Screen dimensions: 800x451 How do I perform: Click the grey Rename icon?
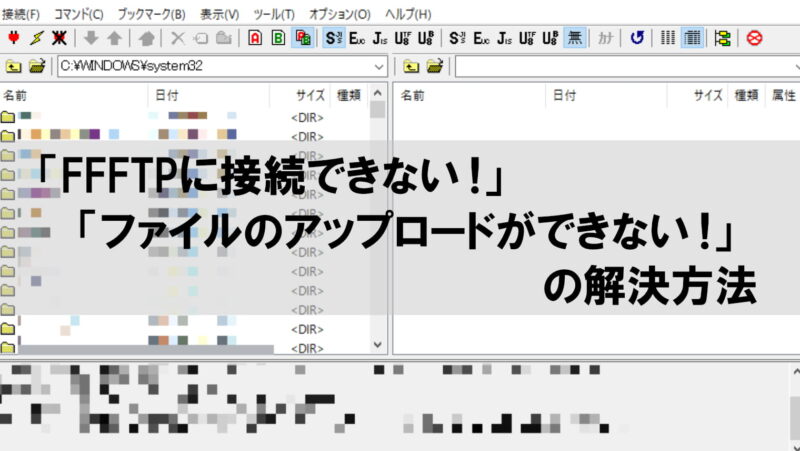point(201,38)
